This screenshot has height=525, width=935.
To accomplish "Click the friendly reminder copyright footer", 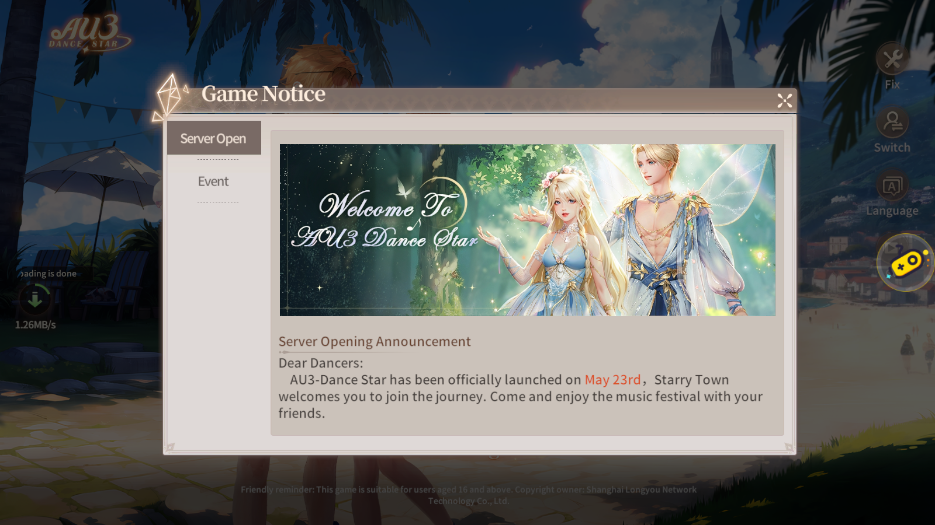I will coord(468,495).
